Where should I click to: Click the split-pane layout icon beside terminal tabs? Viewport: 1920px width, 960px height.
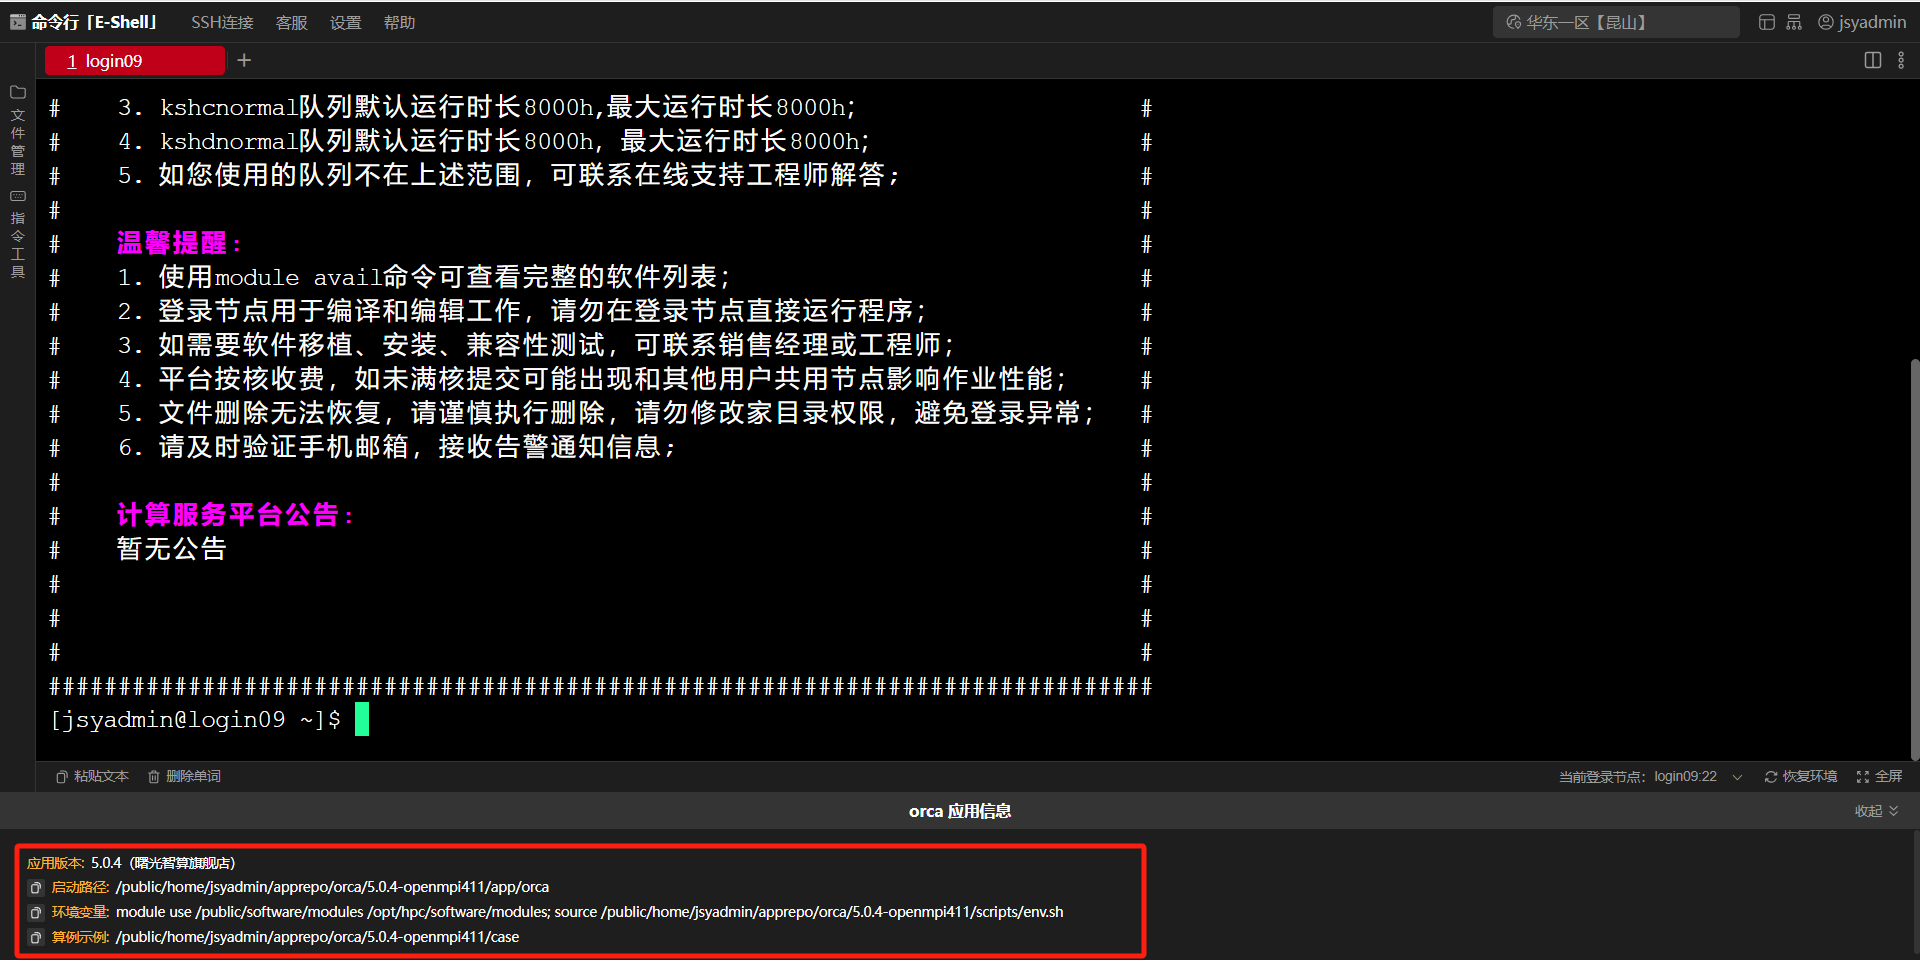1872,61
